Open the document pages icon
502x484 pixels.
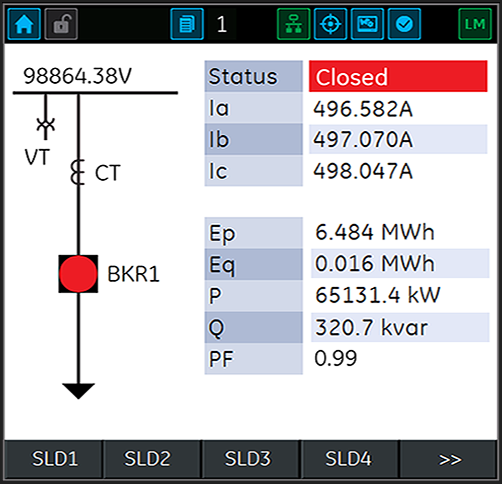[187, 24]
